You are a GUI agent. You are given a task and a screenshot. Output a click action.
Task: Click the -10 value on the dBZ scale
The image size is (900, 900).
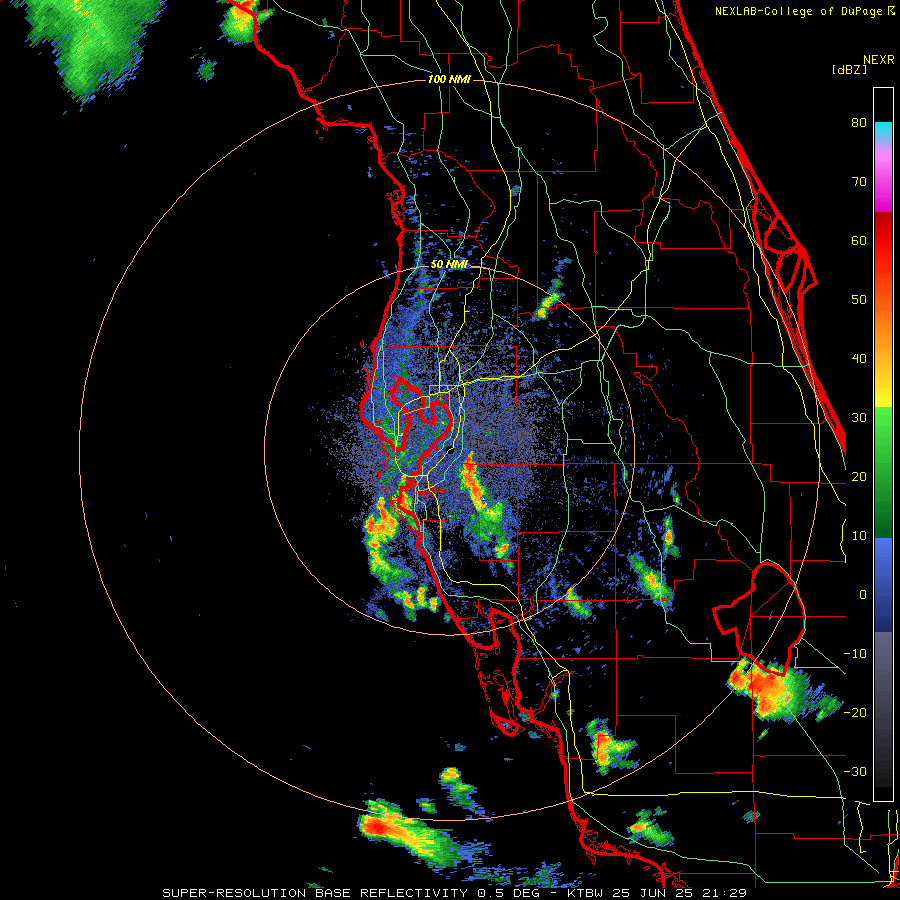pyautogui.click(x=855, y=654)
